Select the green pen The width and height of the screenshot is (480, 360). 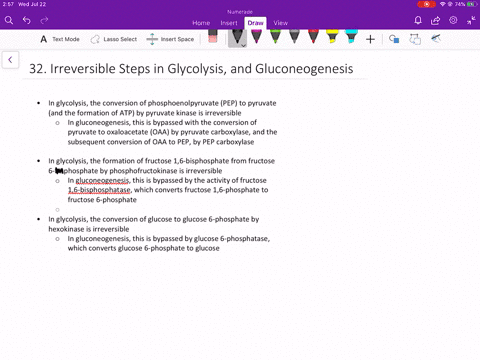point(275,37)
